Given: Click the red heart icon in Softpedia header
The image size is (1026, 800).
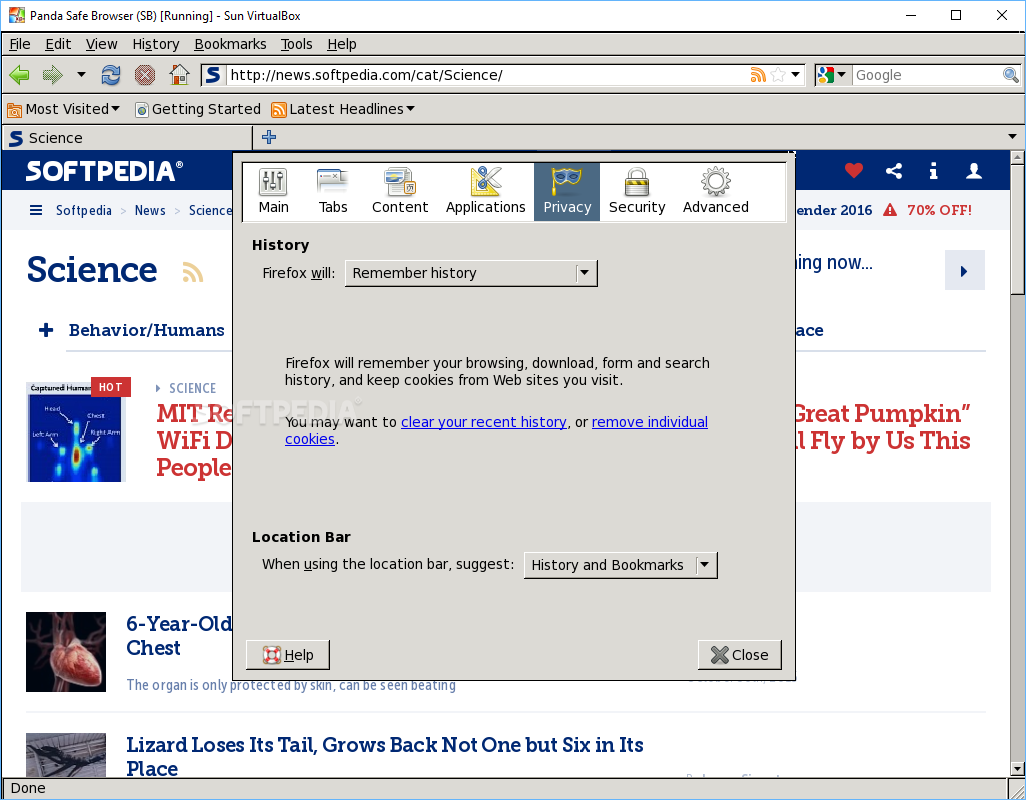Looking at the screenshot, I should pyautogui.click(x=853, y=171).
